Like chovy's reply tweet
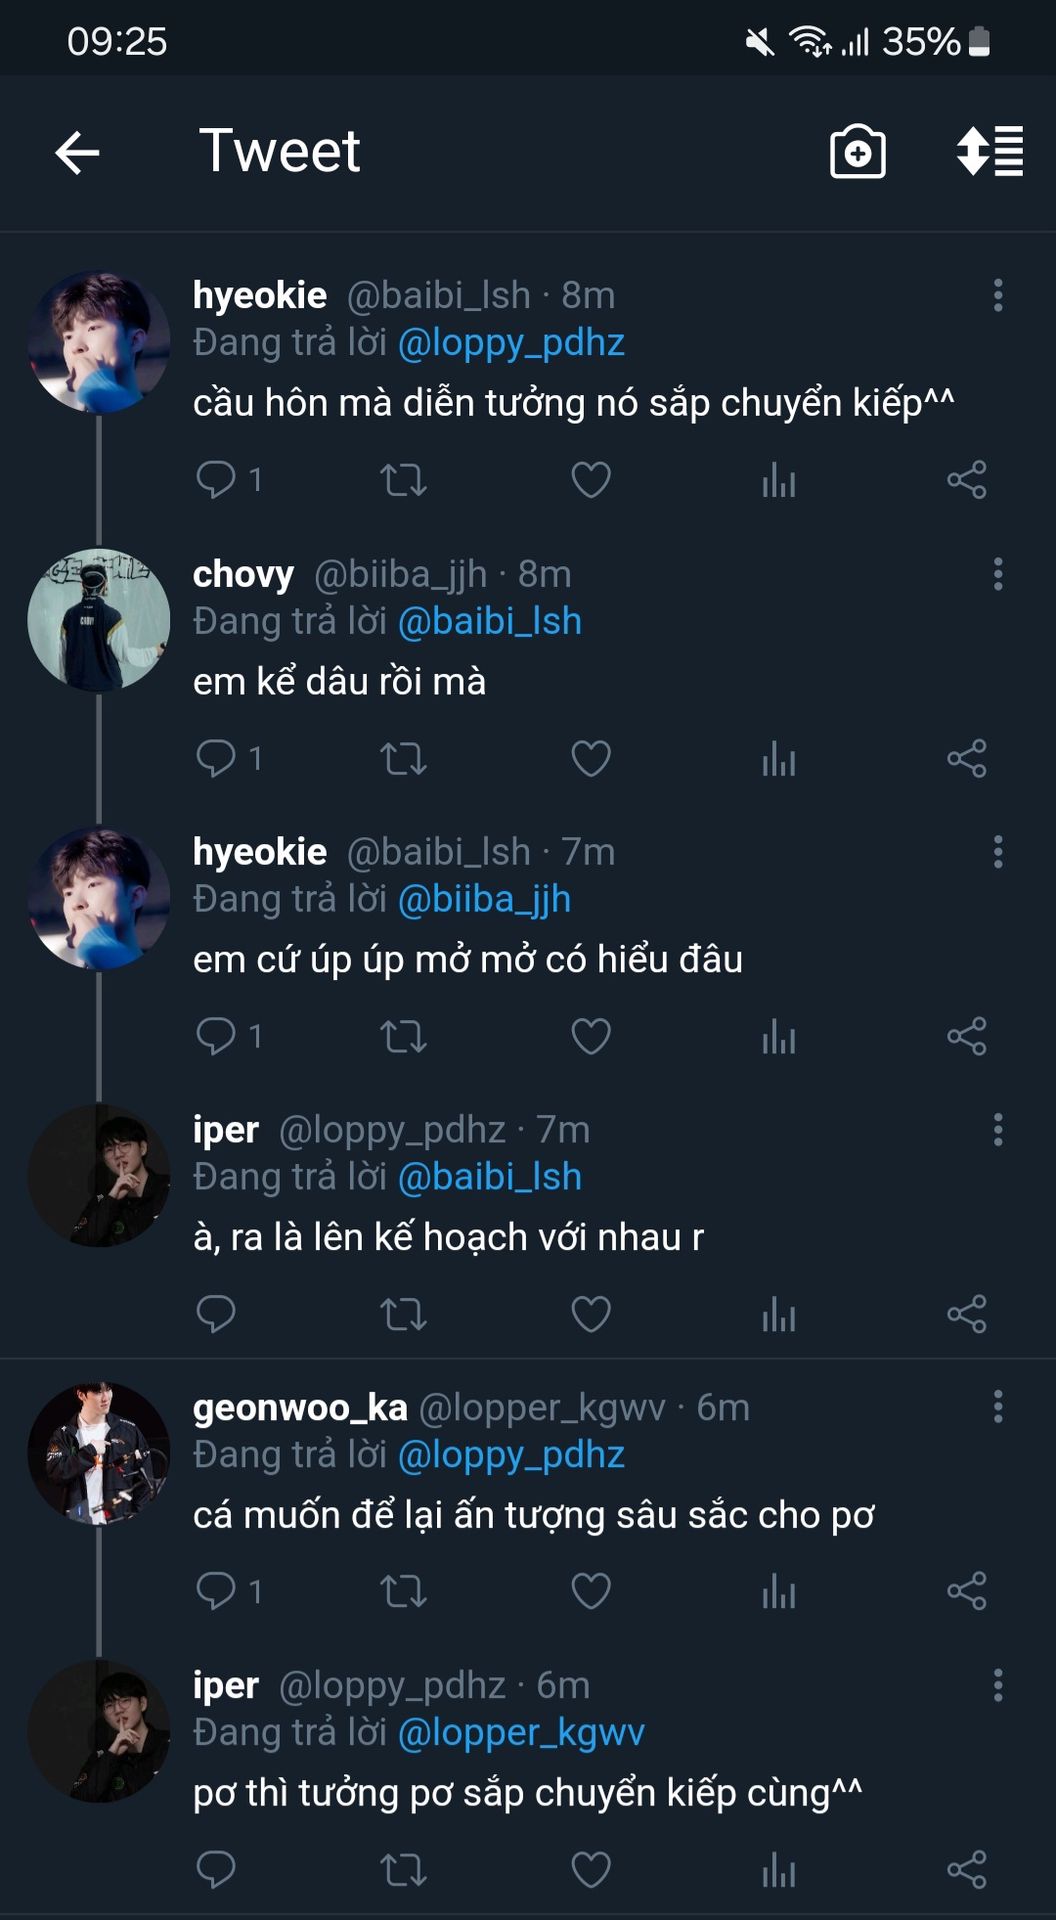The image size is (1056, 1920). point(590,759)
